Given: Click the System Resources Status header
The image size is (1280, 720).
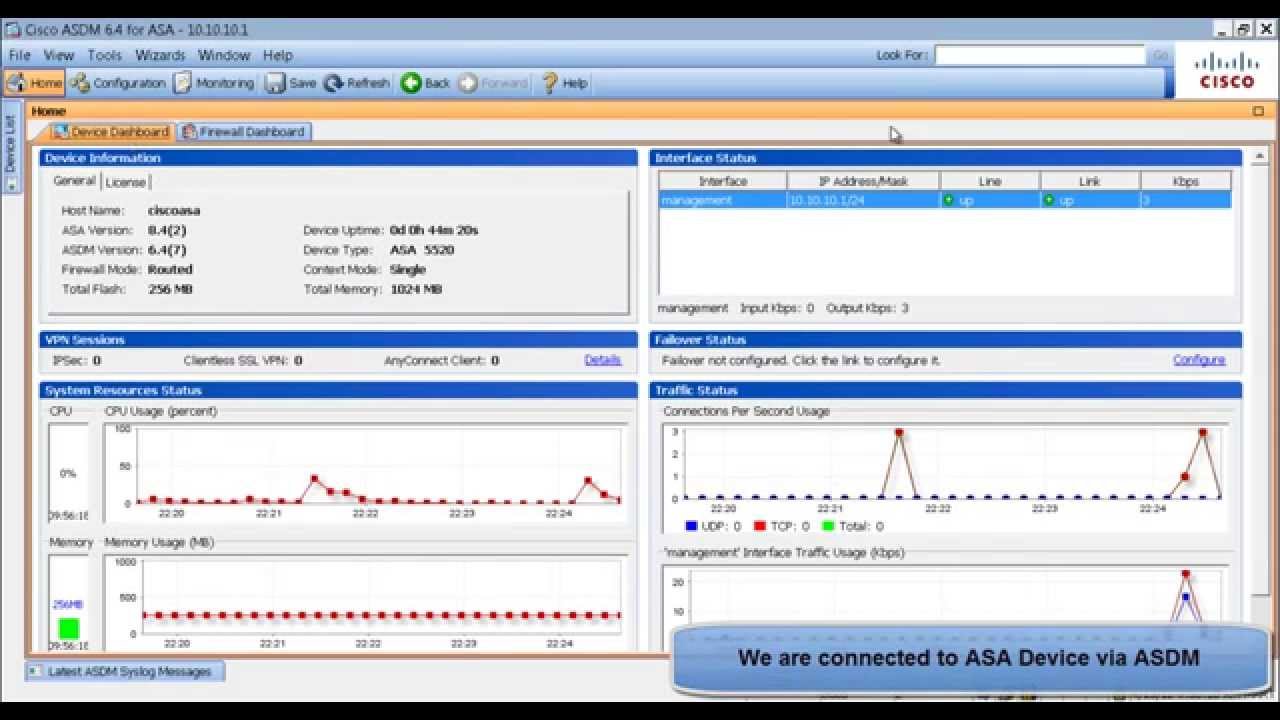Looking at the screenshot, I should [339, 390].
